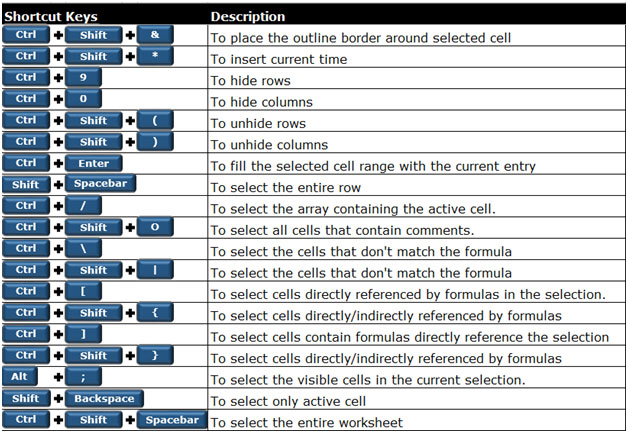Select the 9 key badge
The image size is (628, 433).
coord(83,77)
